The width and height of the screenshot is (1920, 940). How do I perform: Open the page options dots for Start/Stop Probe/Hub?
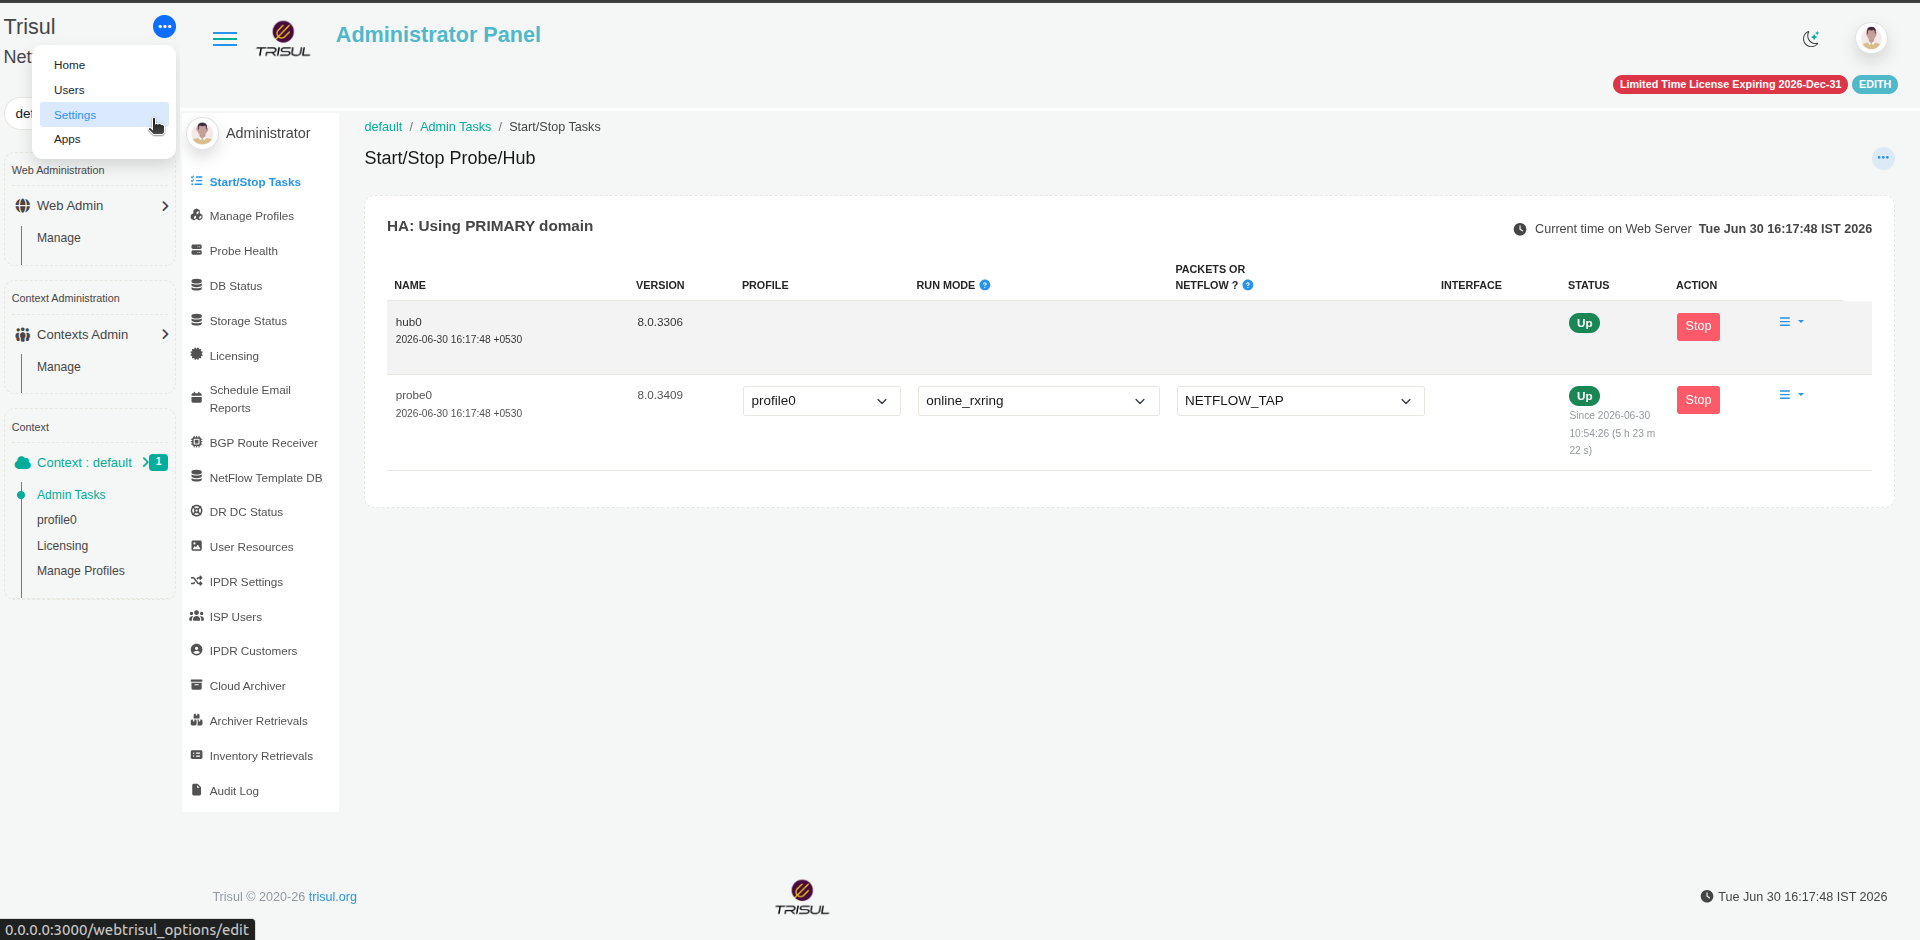[1883, 158]
